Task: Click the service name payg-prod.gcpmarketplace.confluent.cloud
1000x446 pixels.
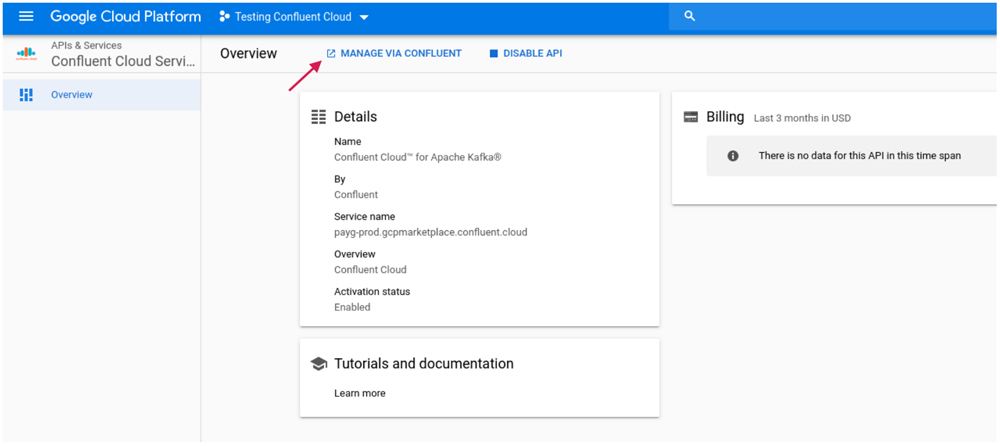Action: point(430,232)
